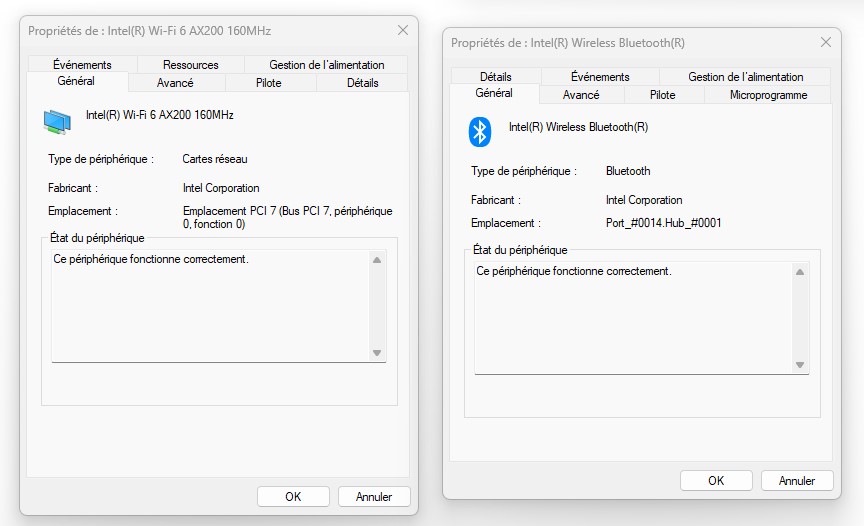The image size is (864, 526).
Task: Open Gestion de l'alimentation in Wi-Fi window
Action: coord(326,65)
